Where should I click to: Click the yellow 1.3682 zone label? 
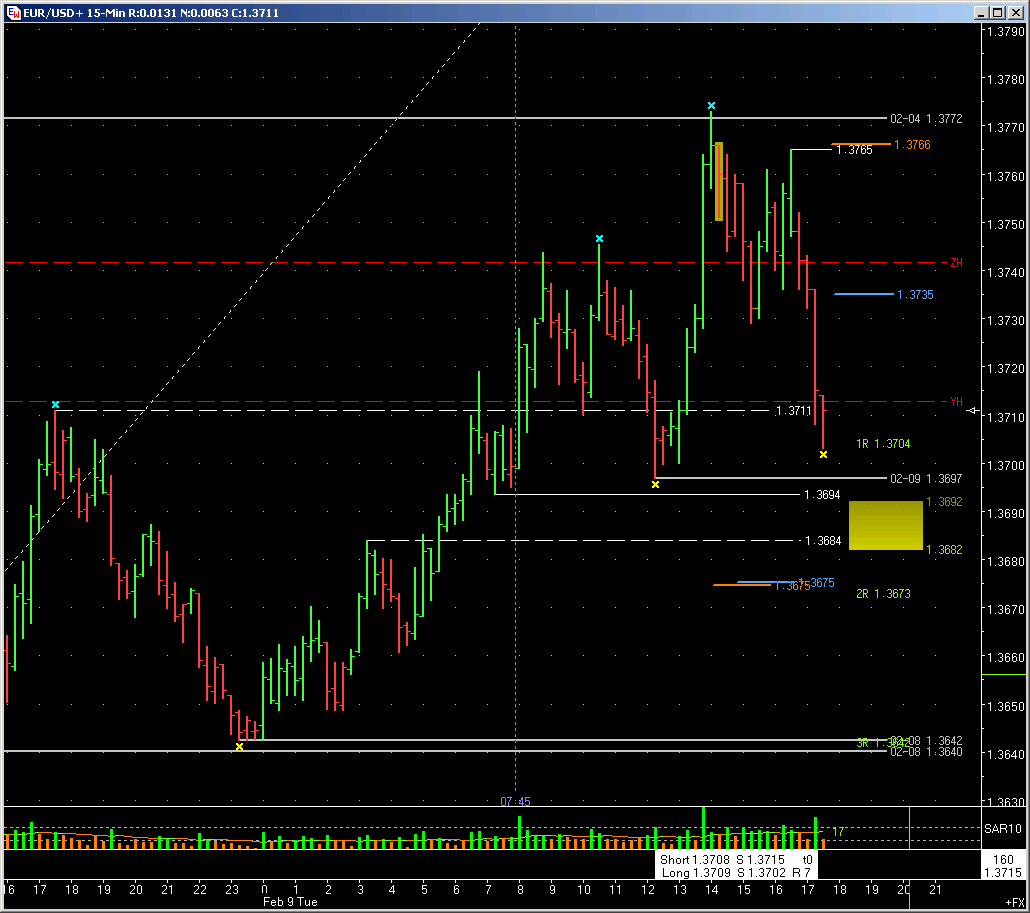pos(944,550)
